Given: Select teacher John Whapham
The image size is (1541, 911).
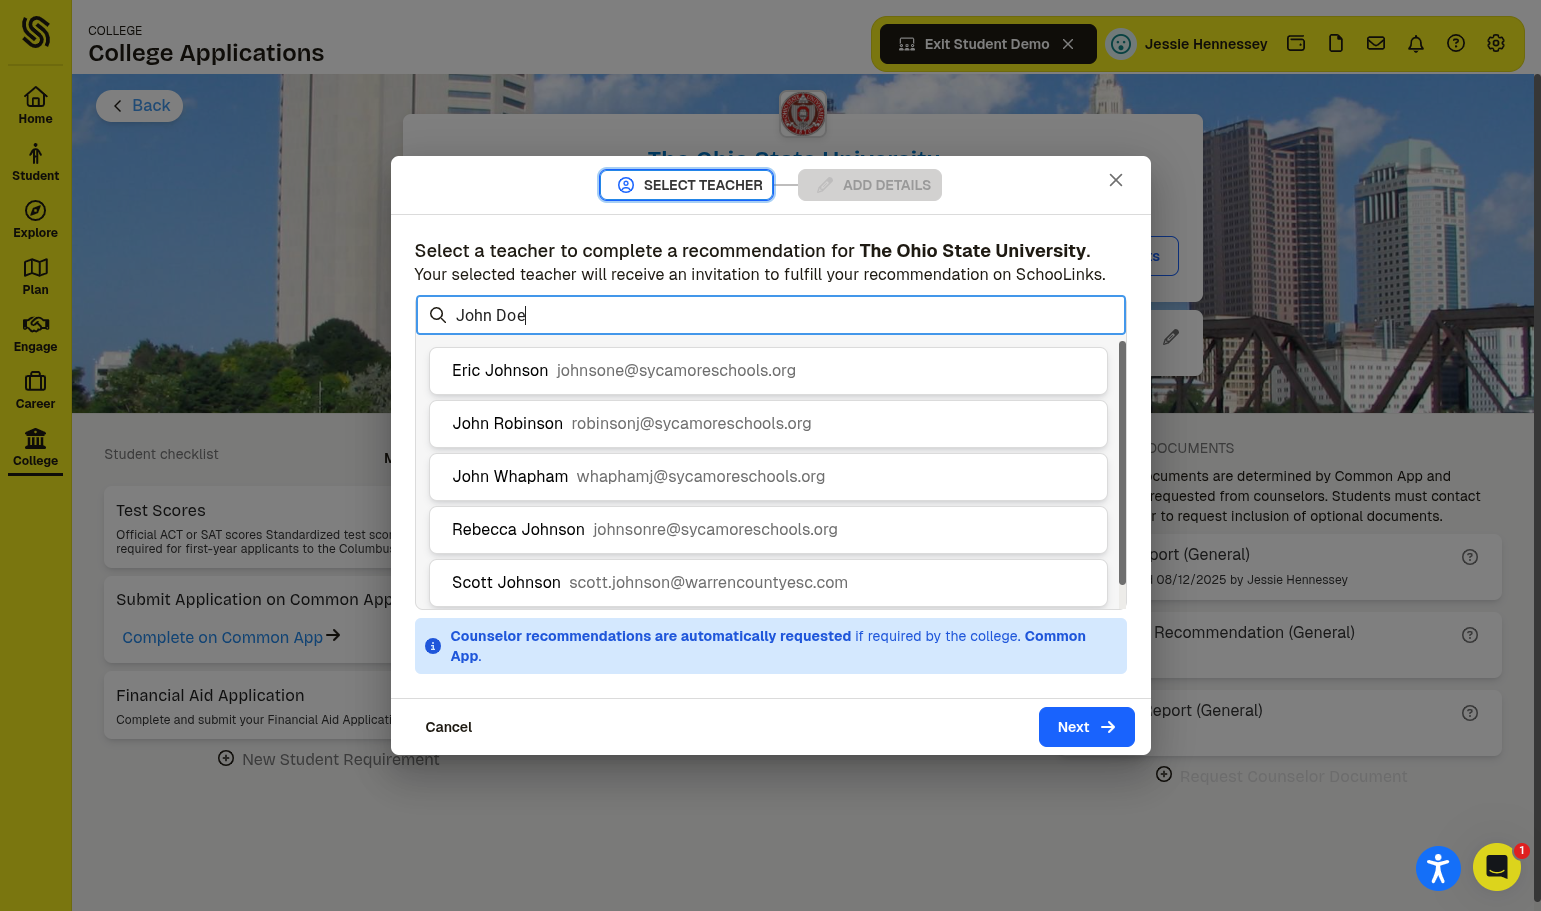Looking at the screenshot, I should (768, 477).
